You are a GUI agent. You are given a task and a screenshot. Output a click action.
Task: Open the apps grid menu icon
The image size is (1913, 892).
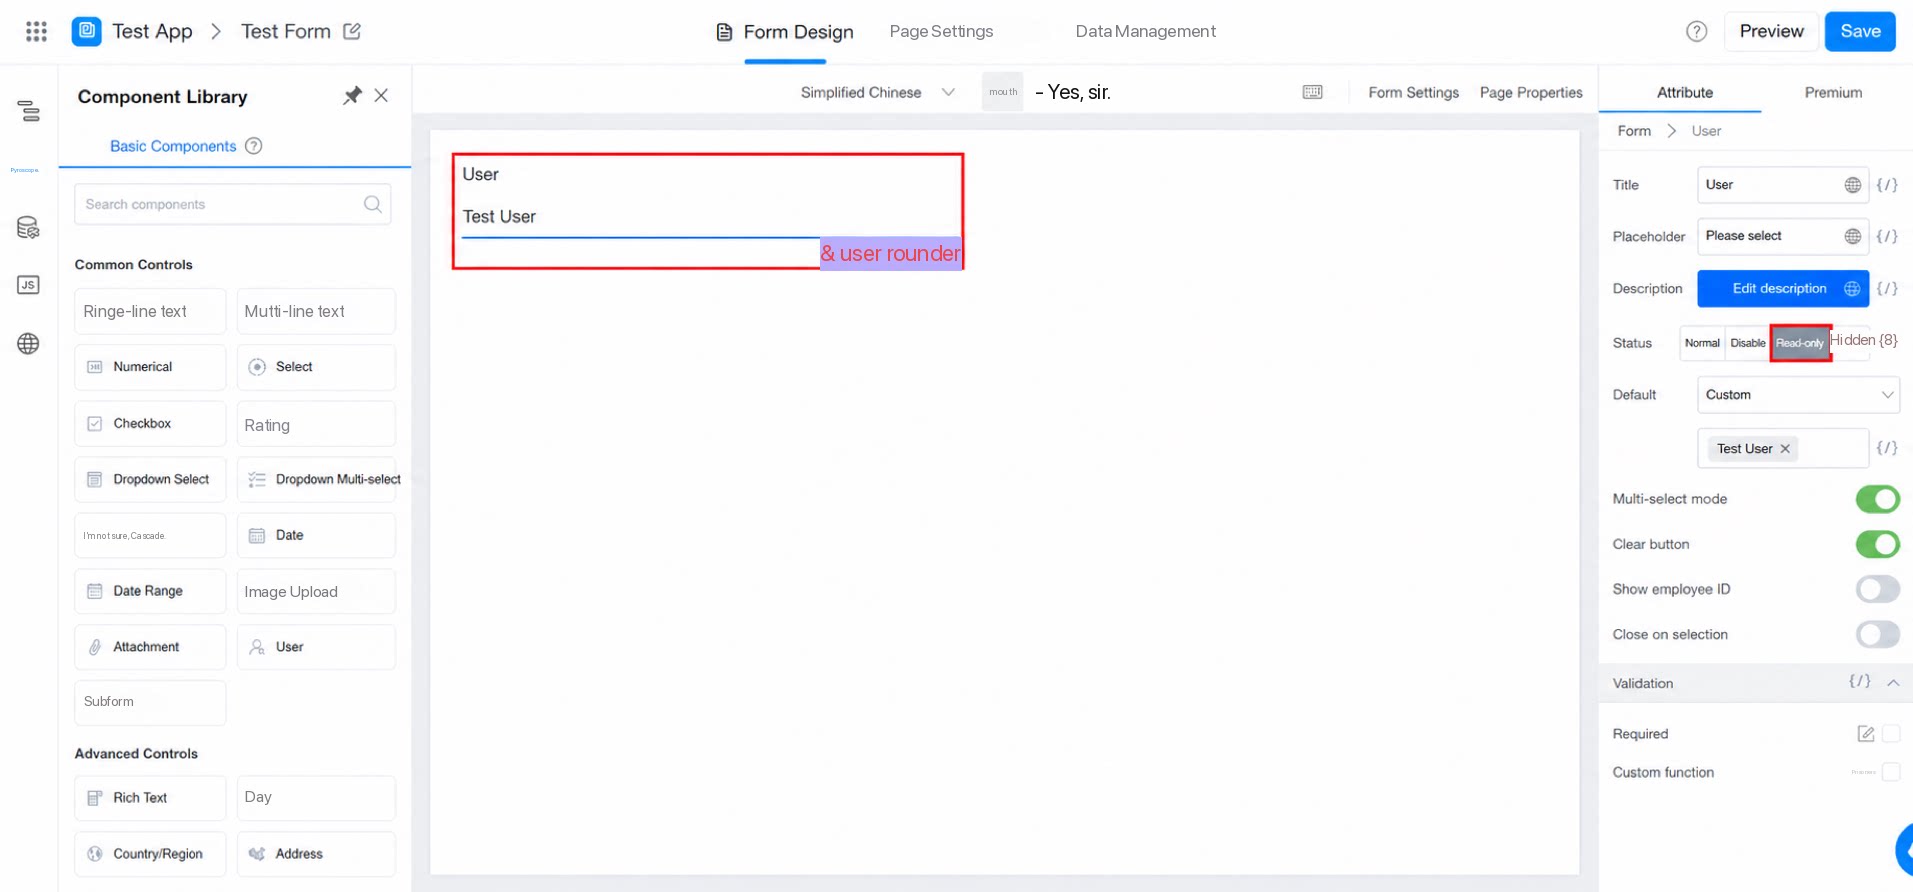coord(36,31)
